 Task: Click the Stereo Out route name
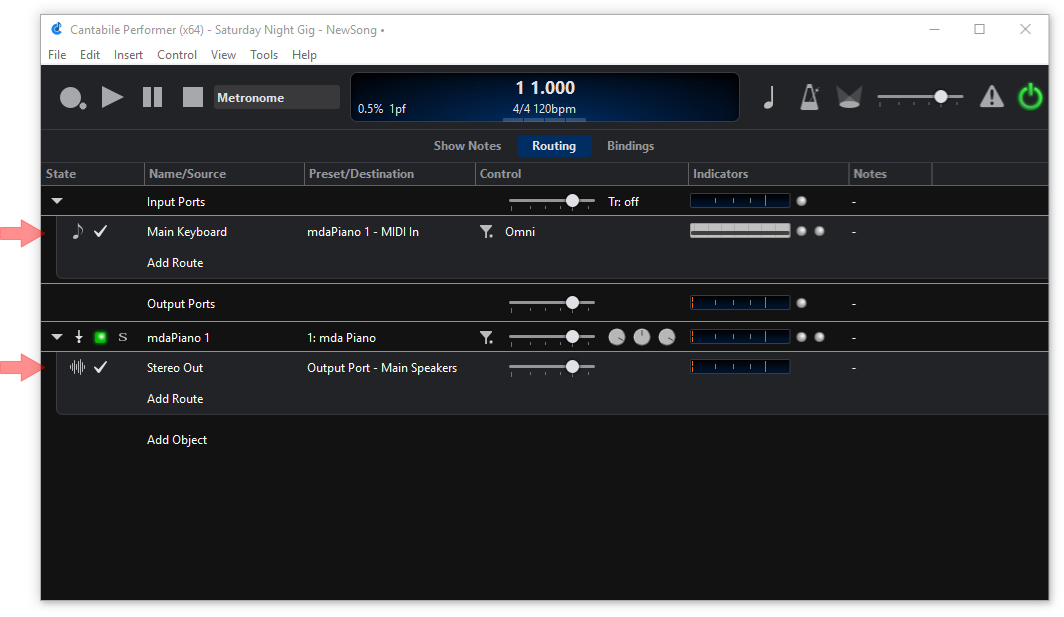175,368
